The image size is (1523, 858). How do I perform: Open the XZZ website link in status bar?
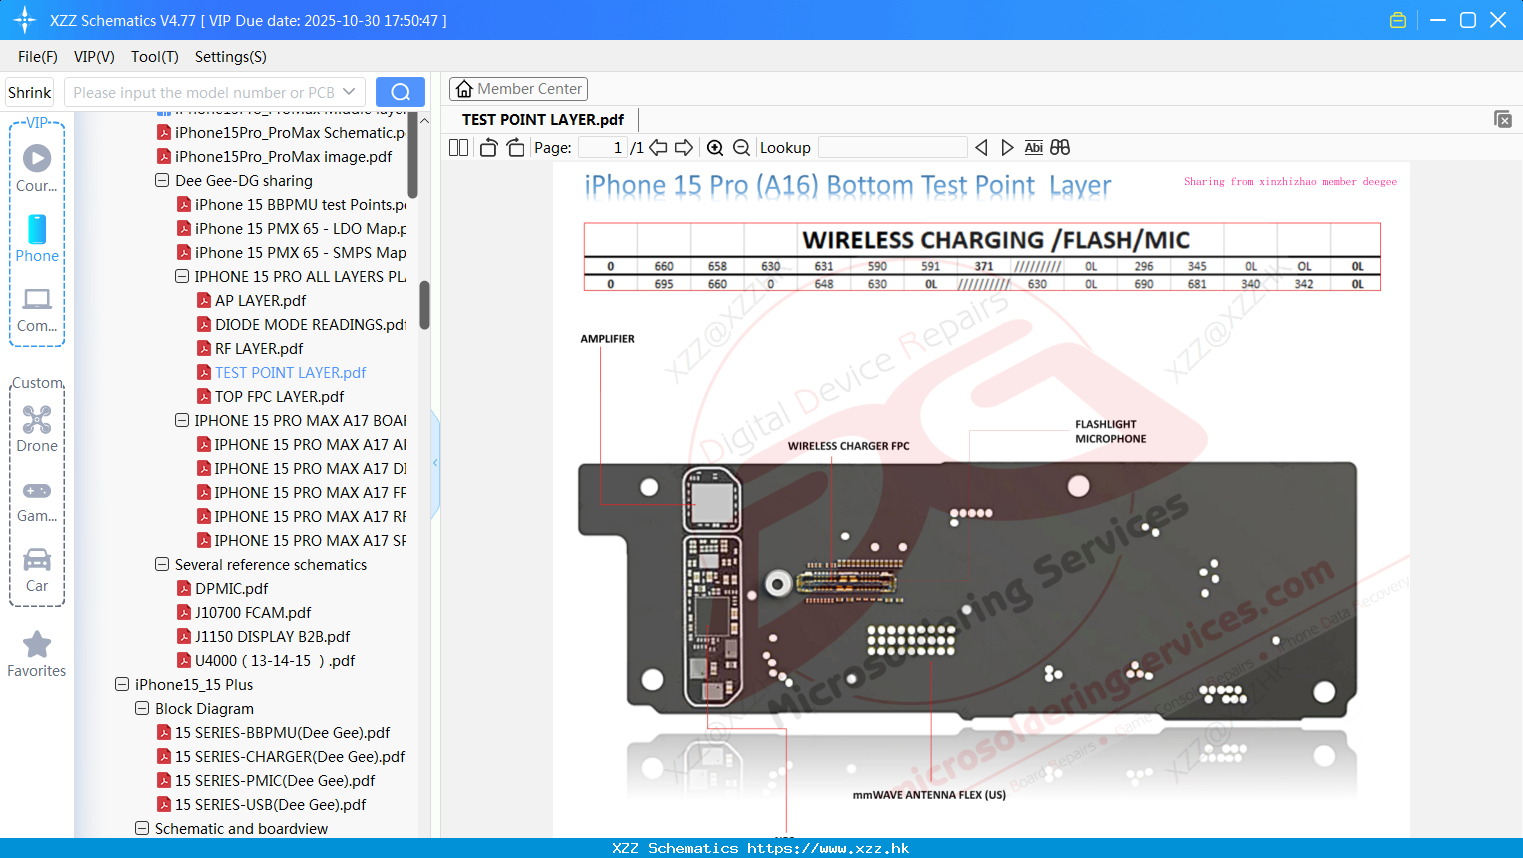(x=828, y=848)
